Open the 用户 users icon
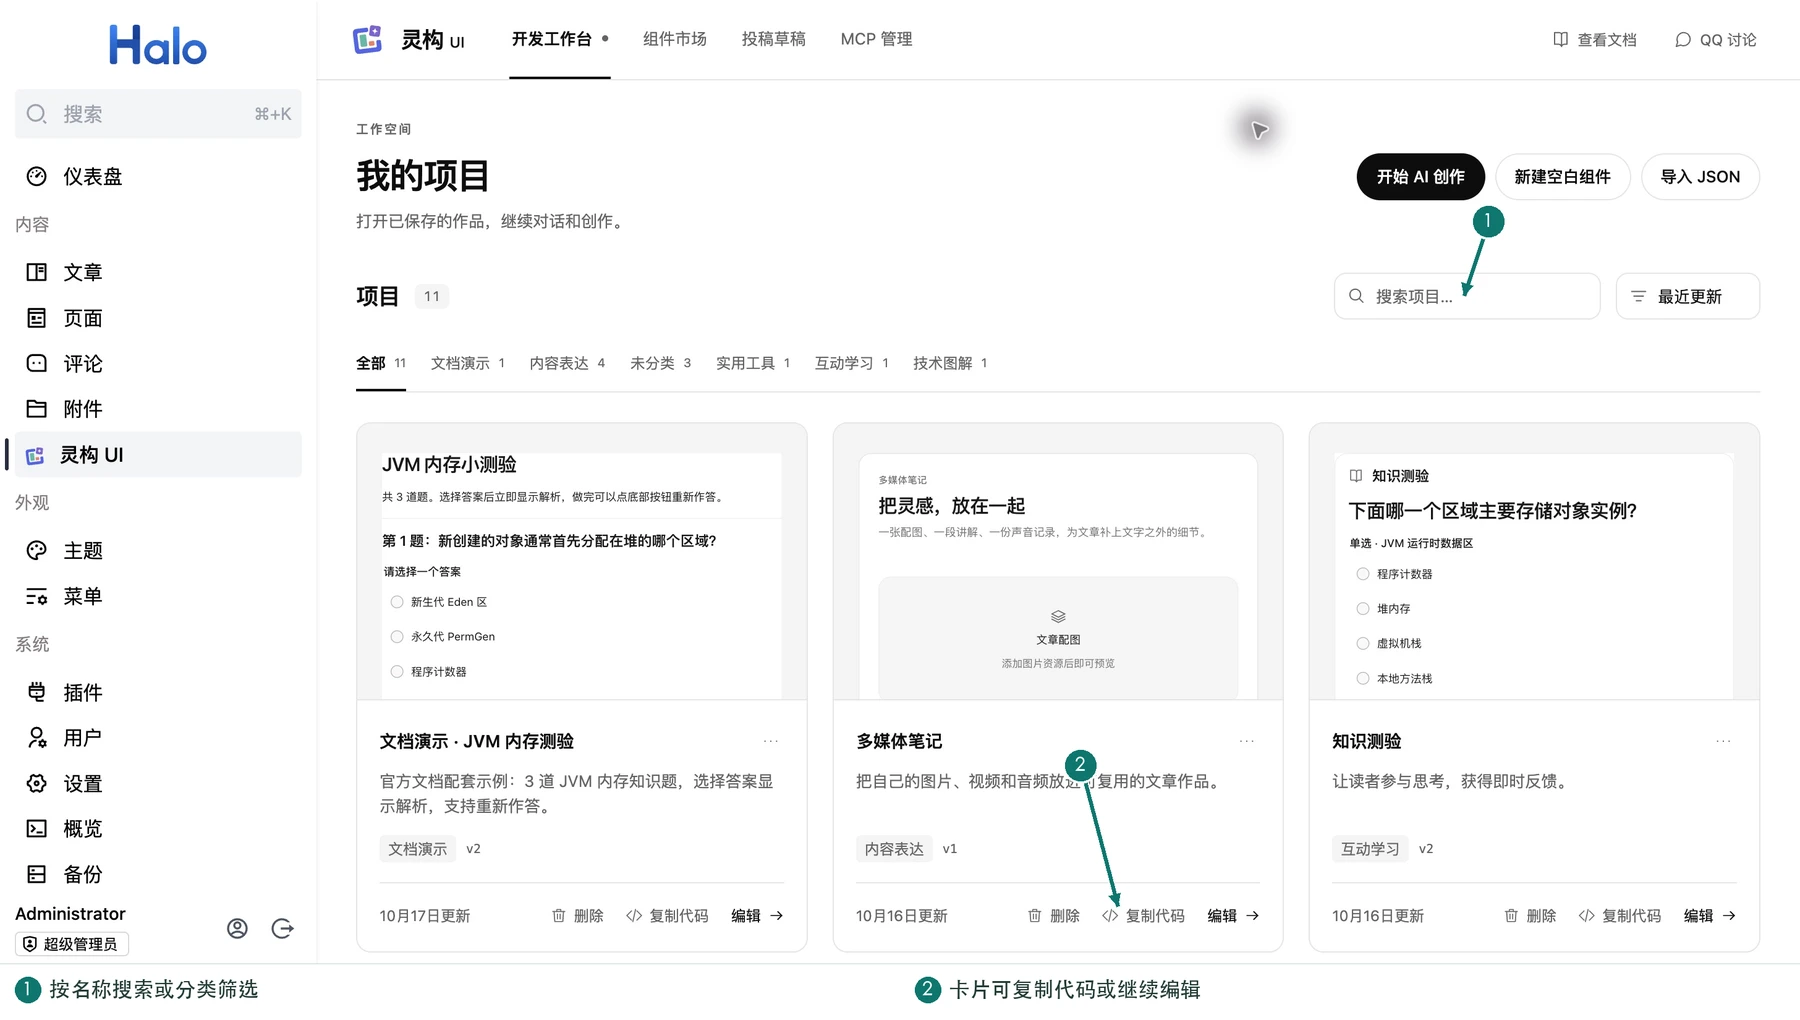 pos(37,737)
